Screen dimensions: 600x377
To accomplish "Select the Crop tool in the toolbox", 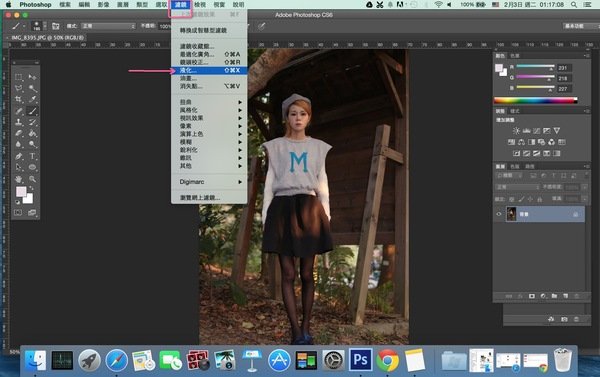I will point(18,99).
